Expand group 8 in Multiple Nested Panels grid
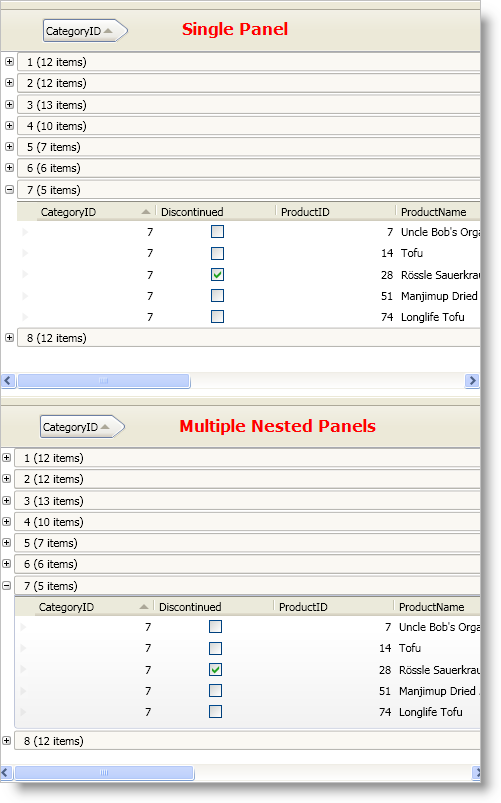This screenshot has height=803, width=501. click(x=7, y=741)
